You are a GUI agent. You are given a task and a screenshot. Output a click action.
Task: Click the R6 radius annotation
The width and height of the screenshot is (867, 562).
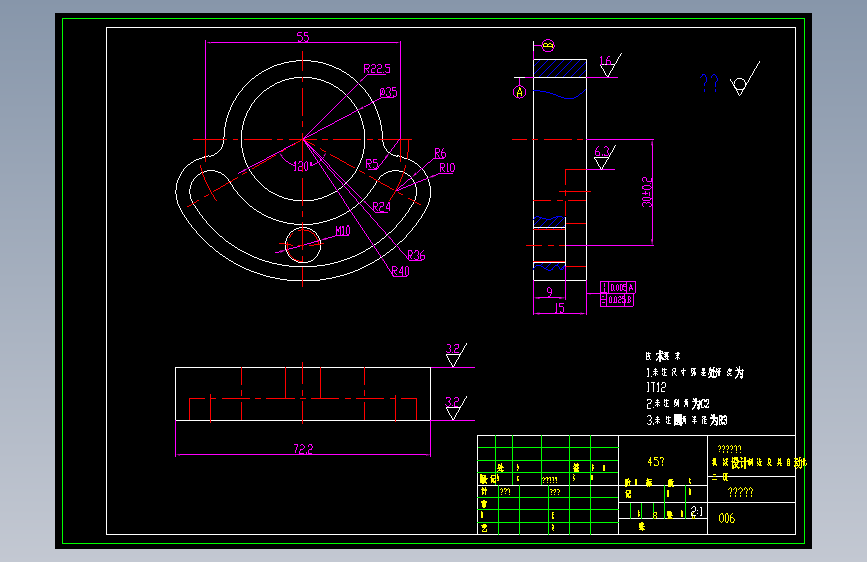point(440,153)
